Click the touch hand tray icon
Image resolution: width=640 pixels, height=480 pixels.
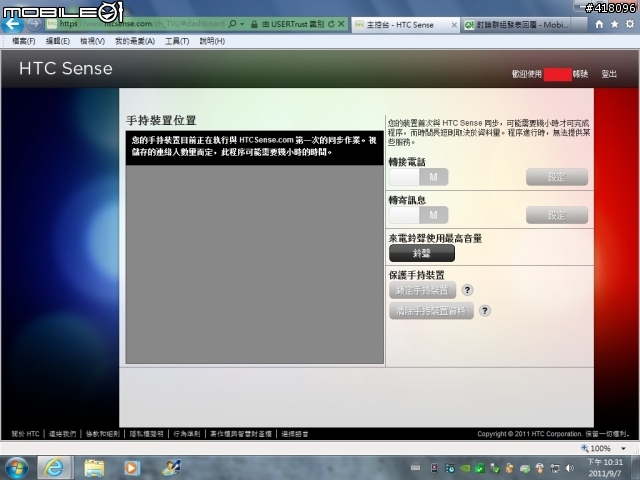(x=540, y=468)
